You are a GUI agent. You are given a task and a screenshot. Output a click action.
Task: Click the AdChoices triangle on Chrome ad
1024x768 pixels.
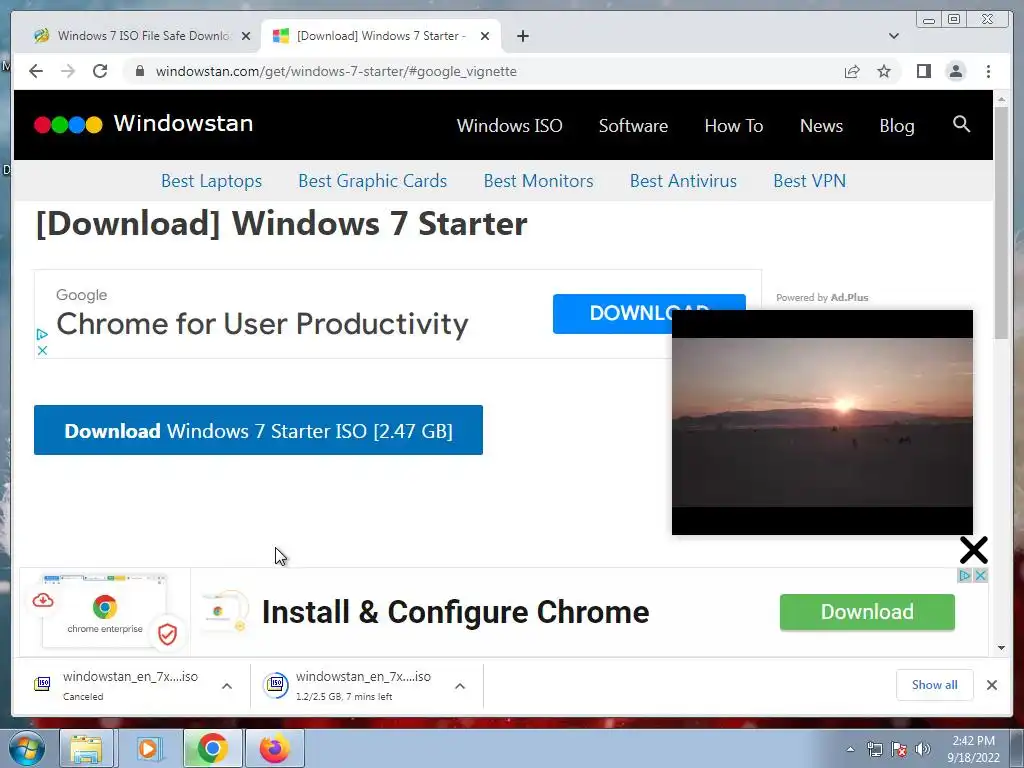click(42, 334)
